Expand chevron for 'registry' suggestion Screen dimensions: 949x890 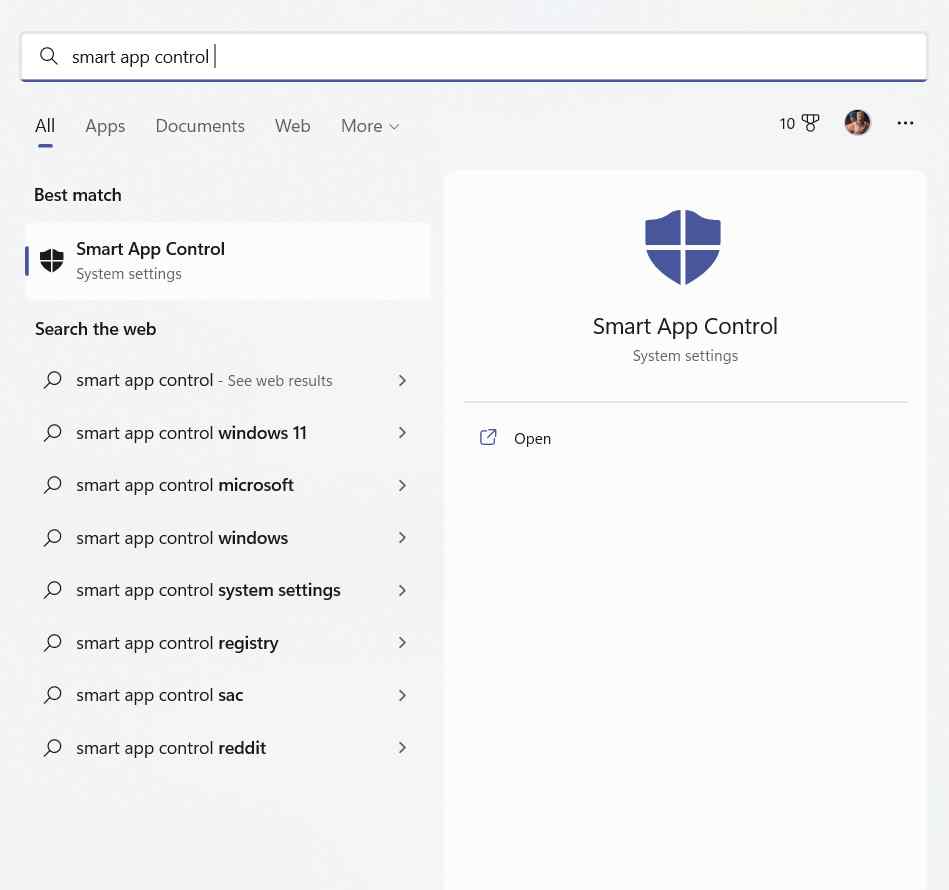click(402, 643)
